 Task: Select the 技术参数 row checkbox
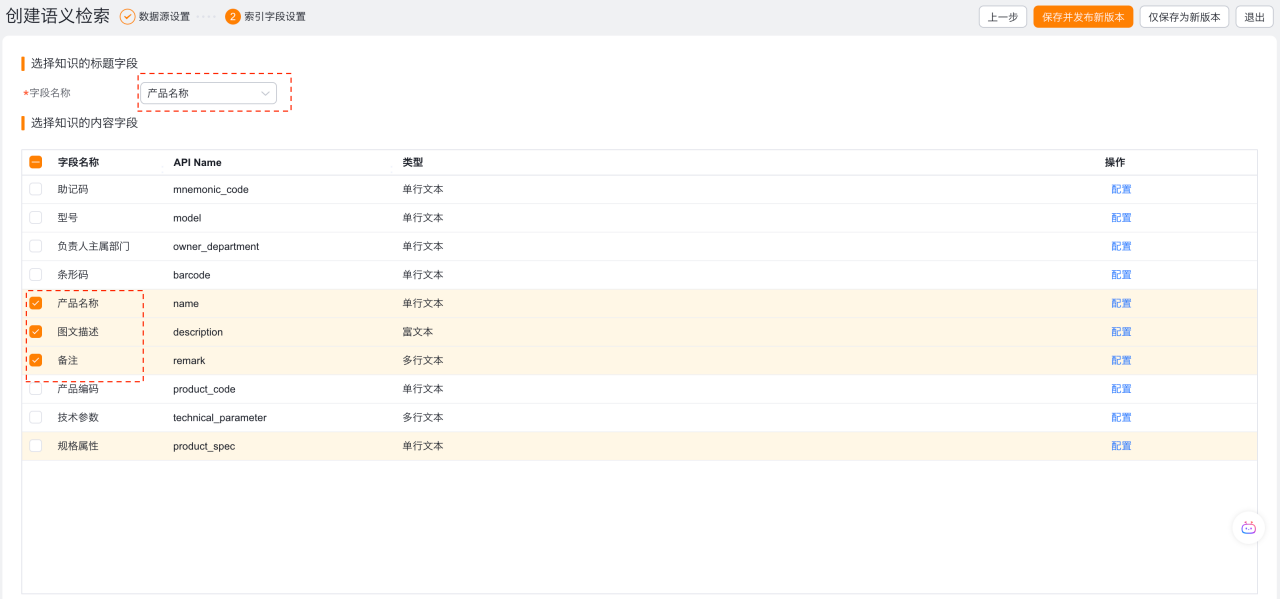[36, 417]
